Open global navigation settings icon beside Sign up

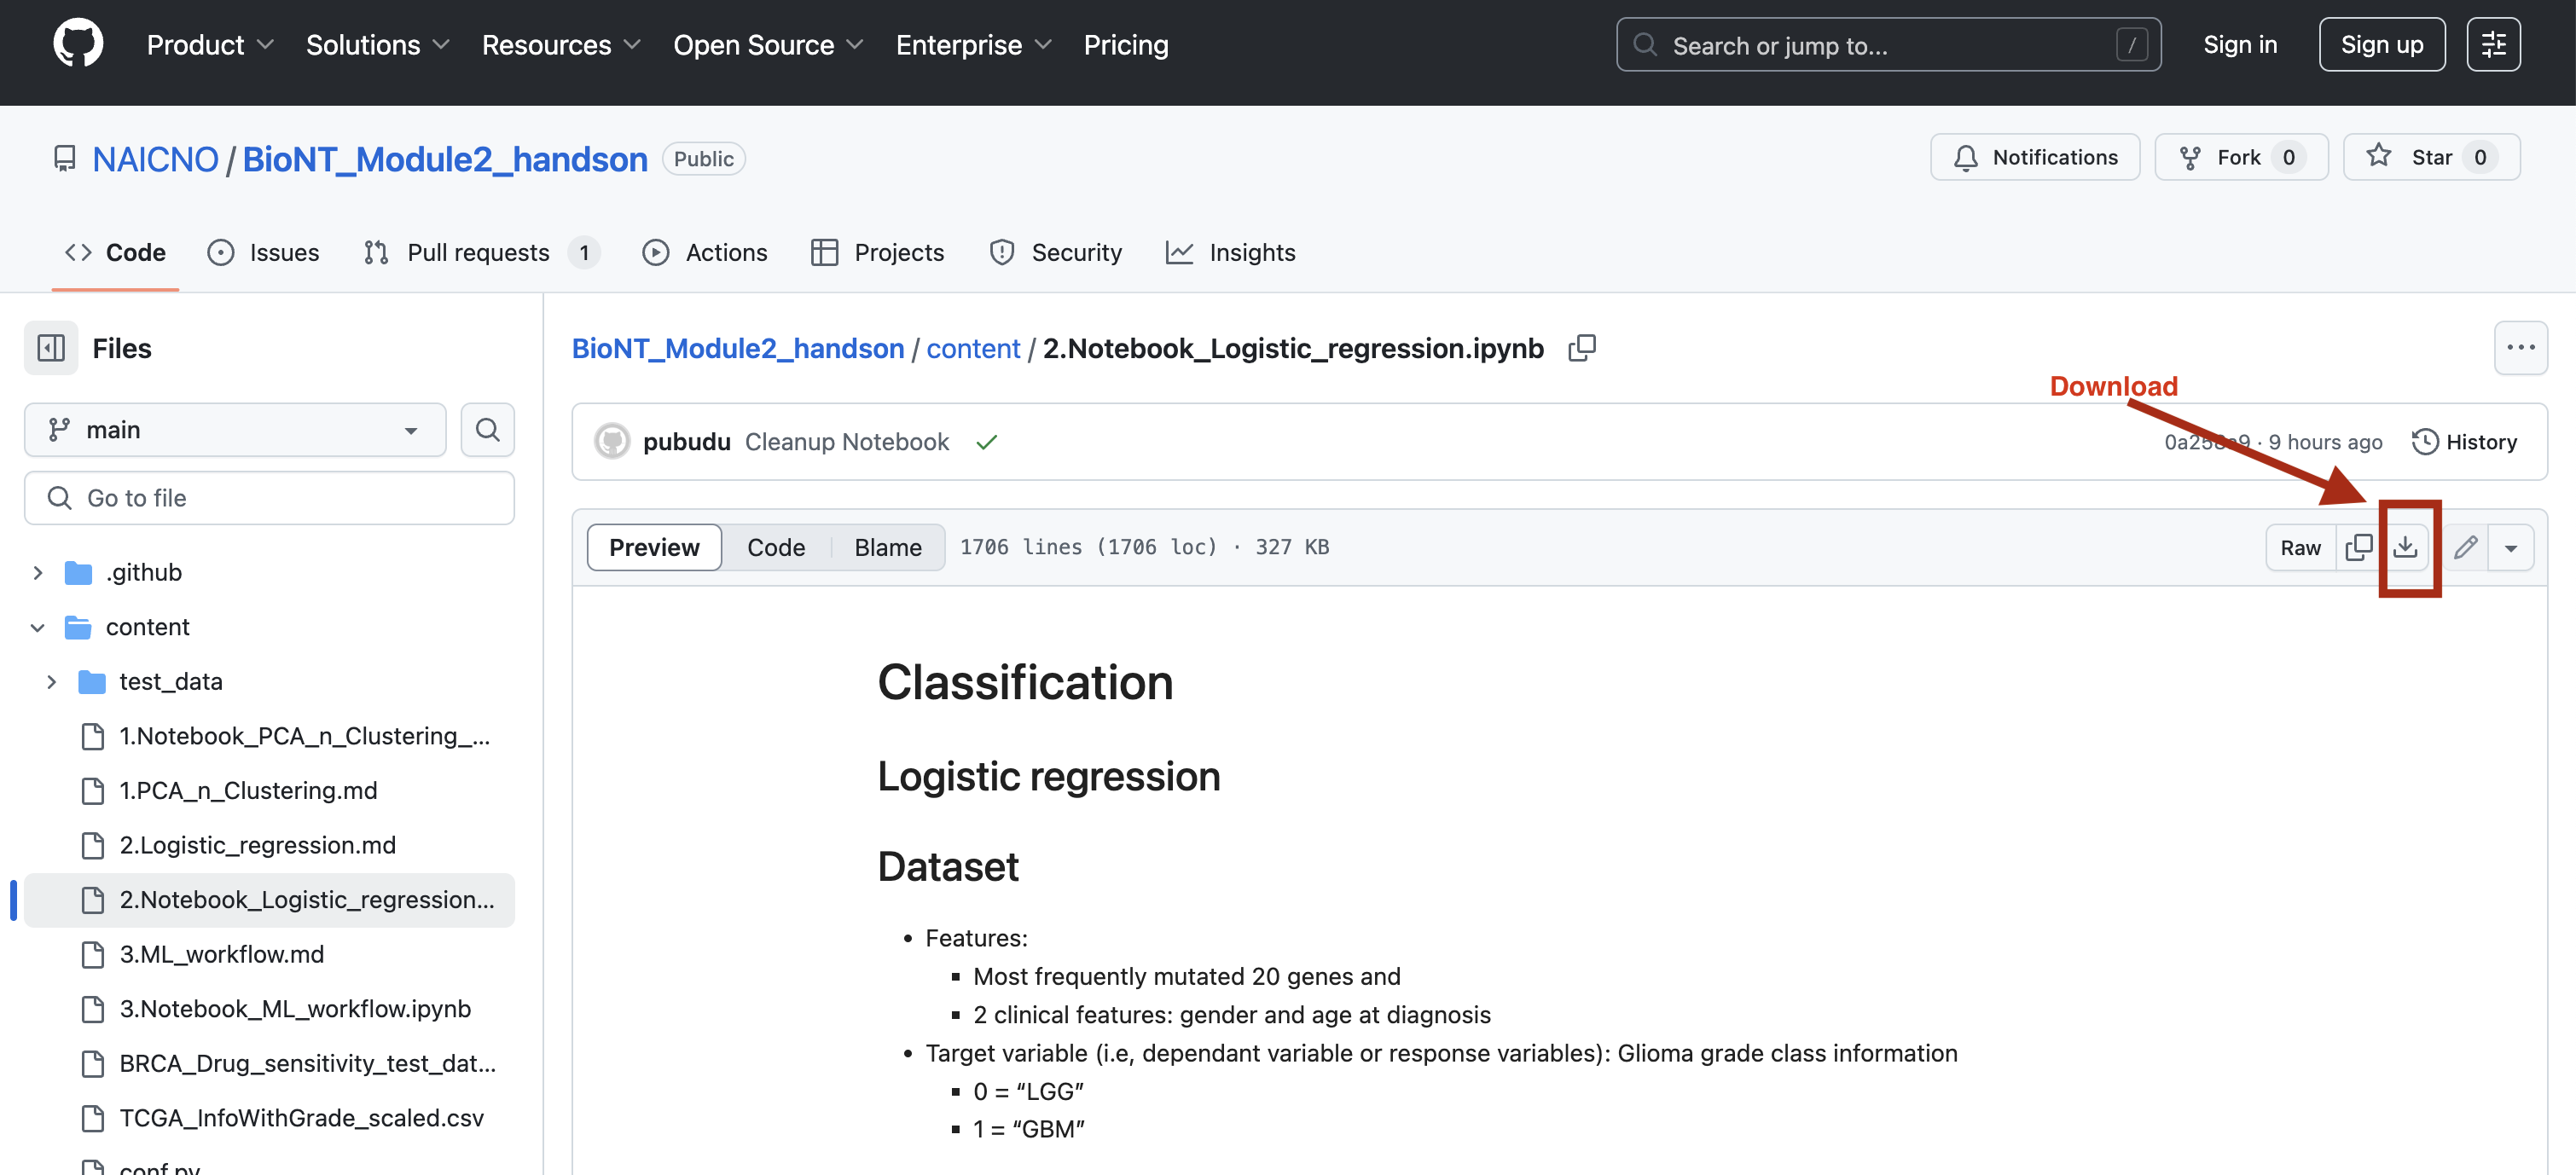point(2493,45)
